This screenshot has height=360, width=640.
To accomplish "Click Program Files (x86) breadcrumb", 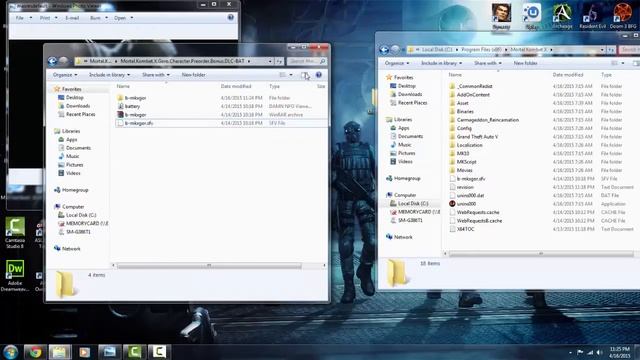I will (x=482, y=50).
